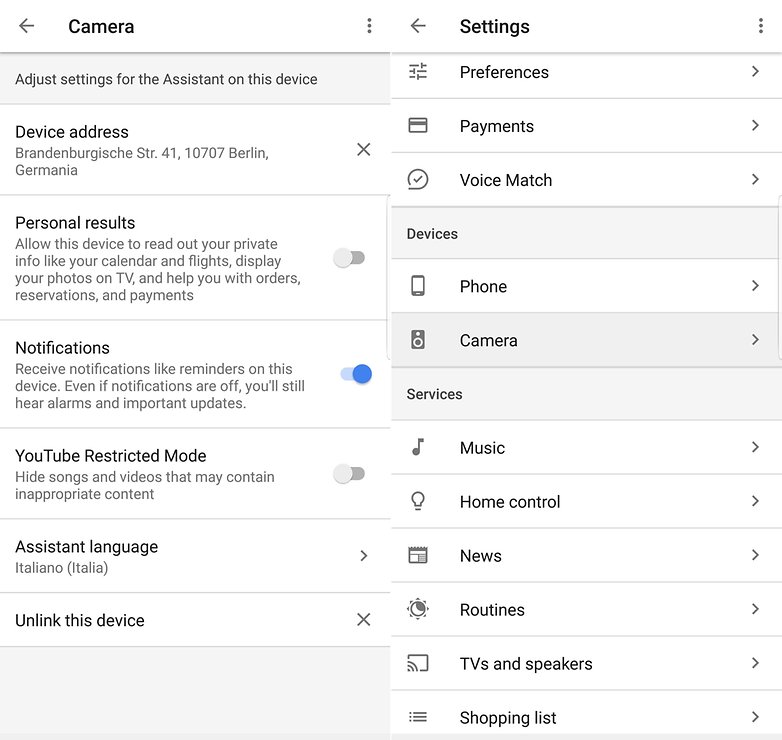The height and width of the screenshot is (740, 782).
Task: Open the Payments settings item
Action: pyautogui.click(x=586, y=126)
